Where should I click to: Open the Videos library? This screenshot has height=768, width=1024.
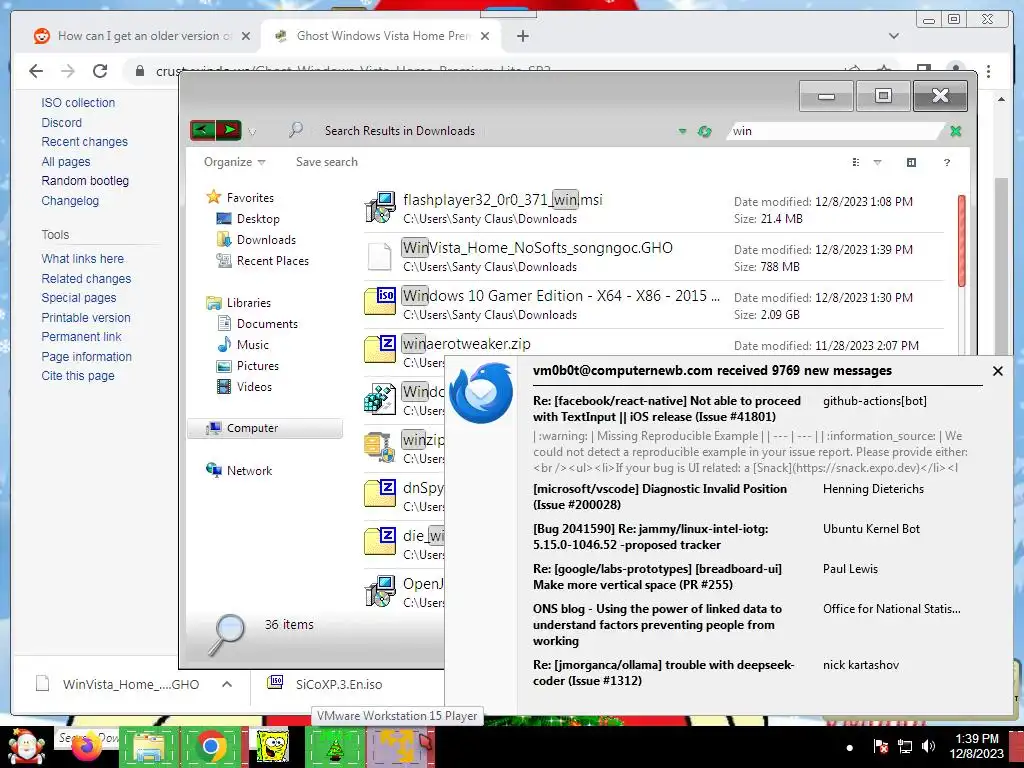click(x=254, y=387)
